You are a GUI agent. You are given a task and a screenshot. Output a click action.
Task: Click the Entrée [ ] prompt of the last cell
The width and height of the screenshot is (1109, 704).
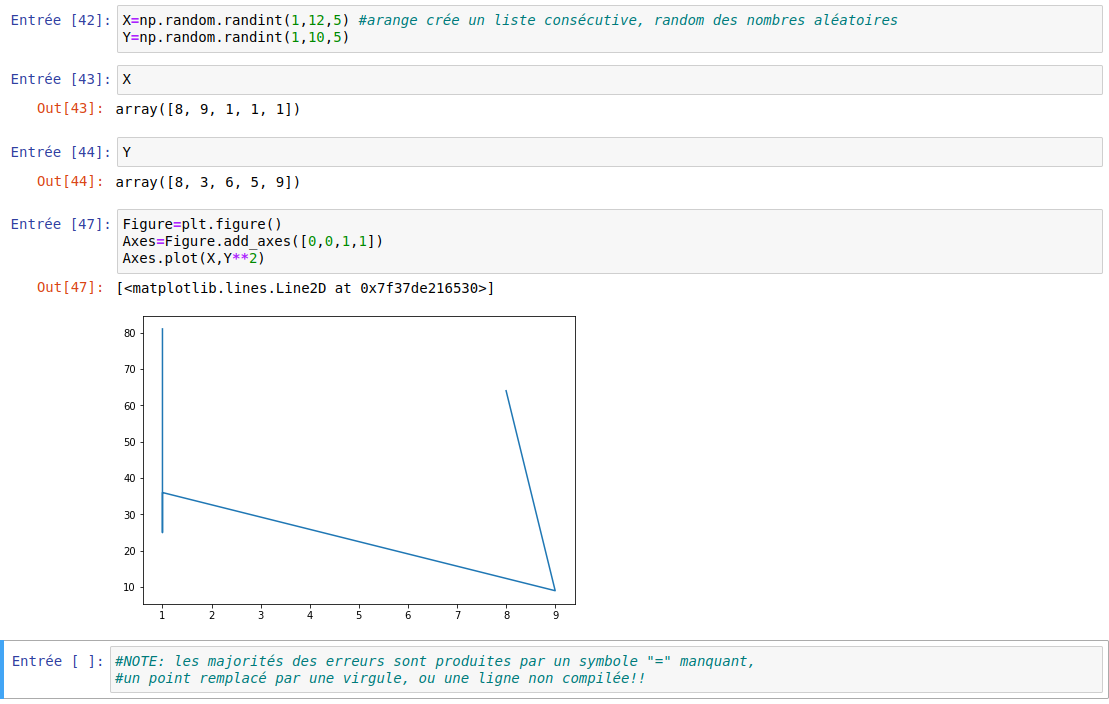(58, 661)
